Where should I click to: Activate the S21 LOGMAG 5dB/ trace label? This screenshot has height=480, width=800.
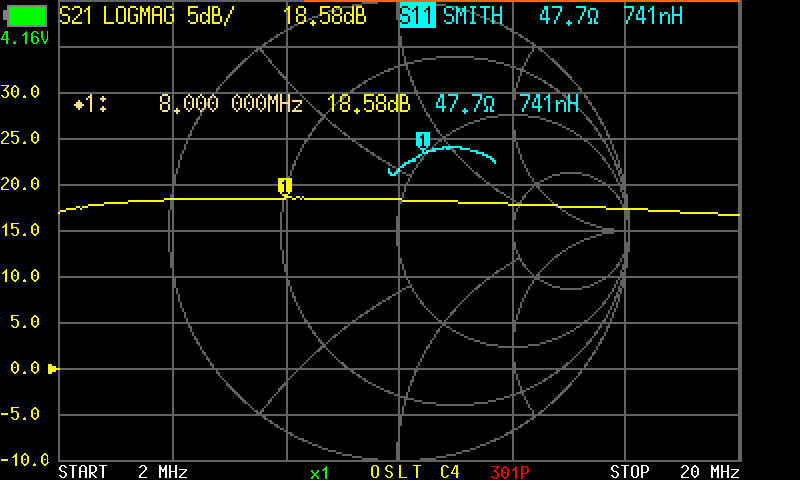[x=146, y=16]
